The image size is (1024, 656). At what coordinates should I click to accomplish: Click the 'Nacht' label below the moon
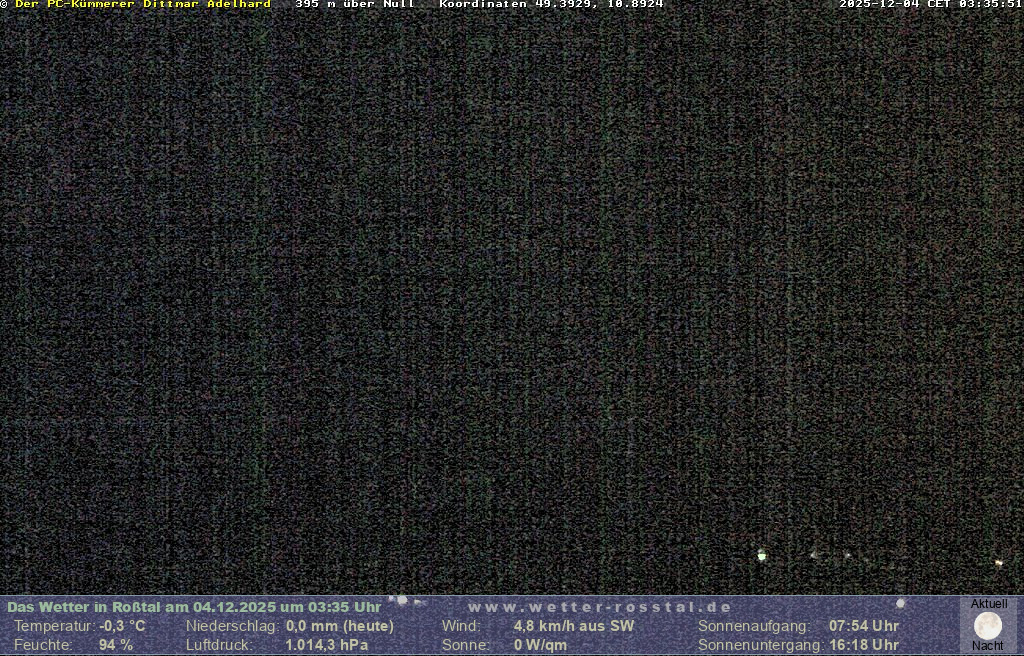point(988,646)
